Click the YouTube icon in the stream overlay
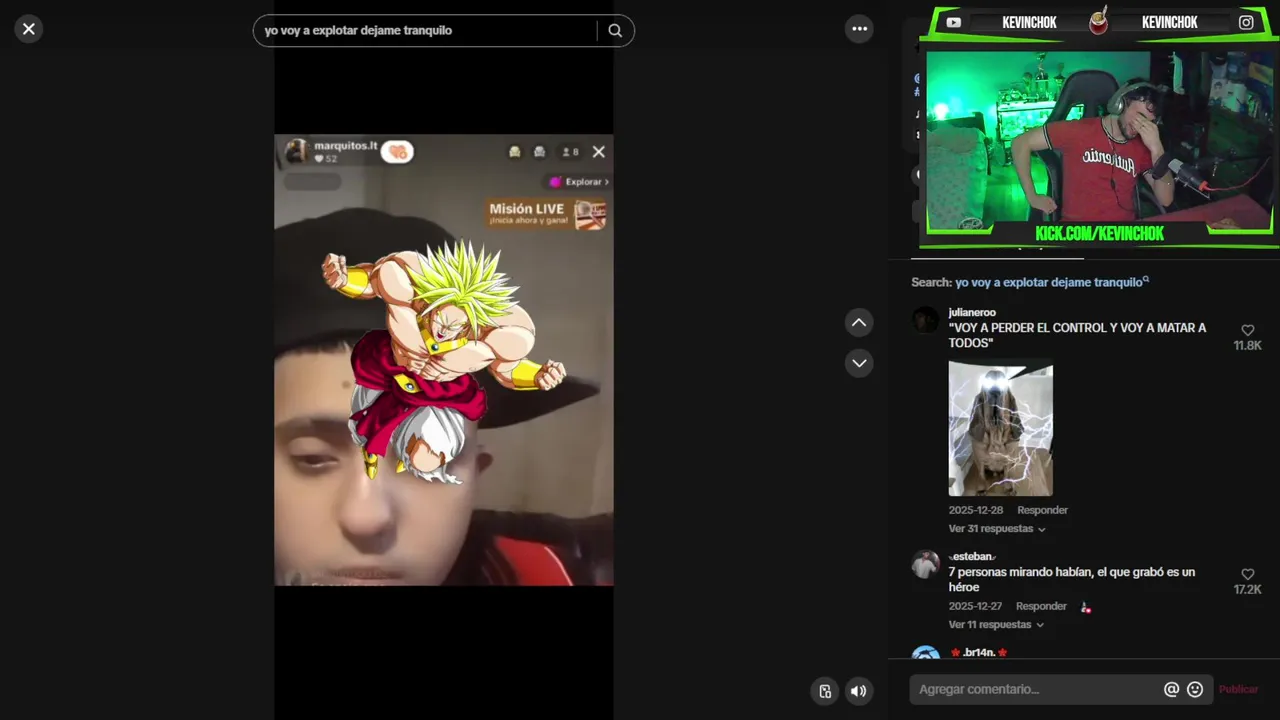The image size is (1280, 720). (x=954, y=22)
